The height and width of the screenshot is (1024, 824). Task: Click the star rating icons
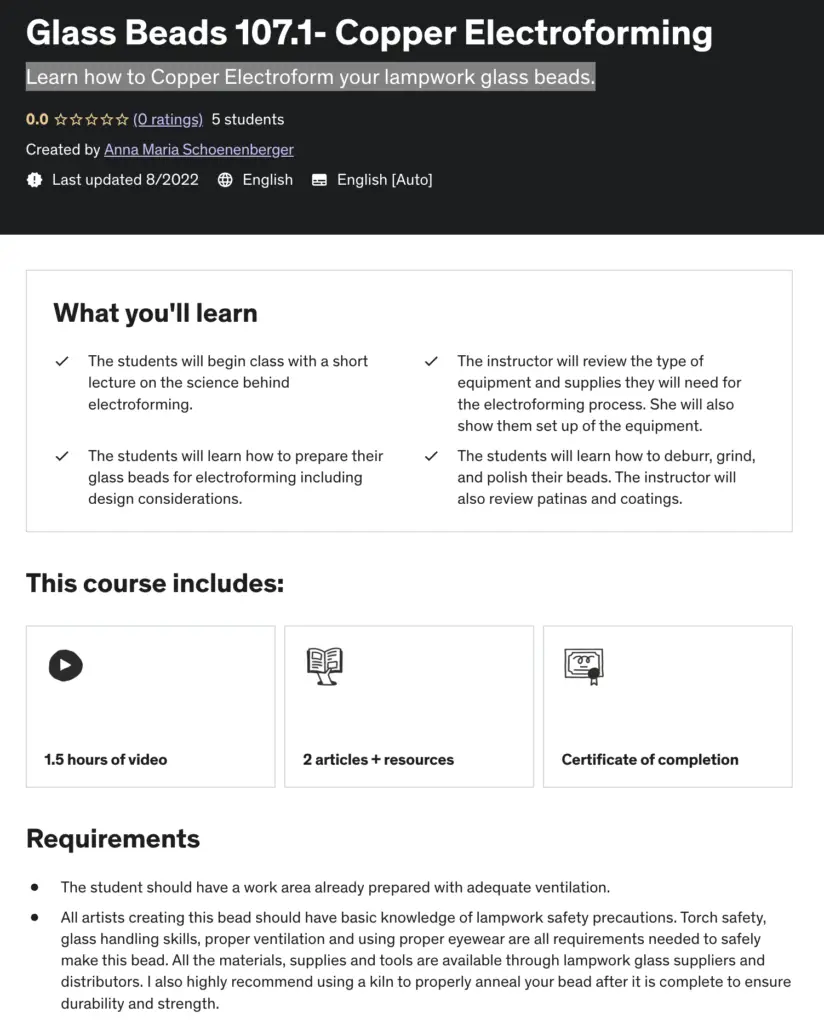pos(91,120)
